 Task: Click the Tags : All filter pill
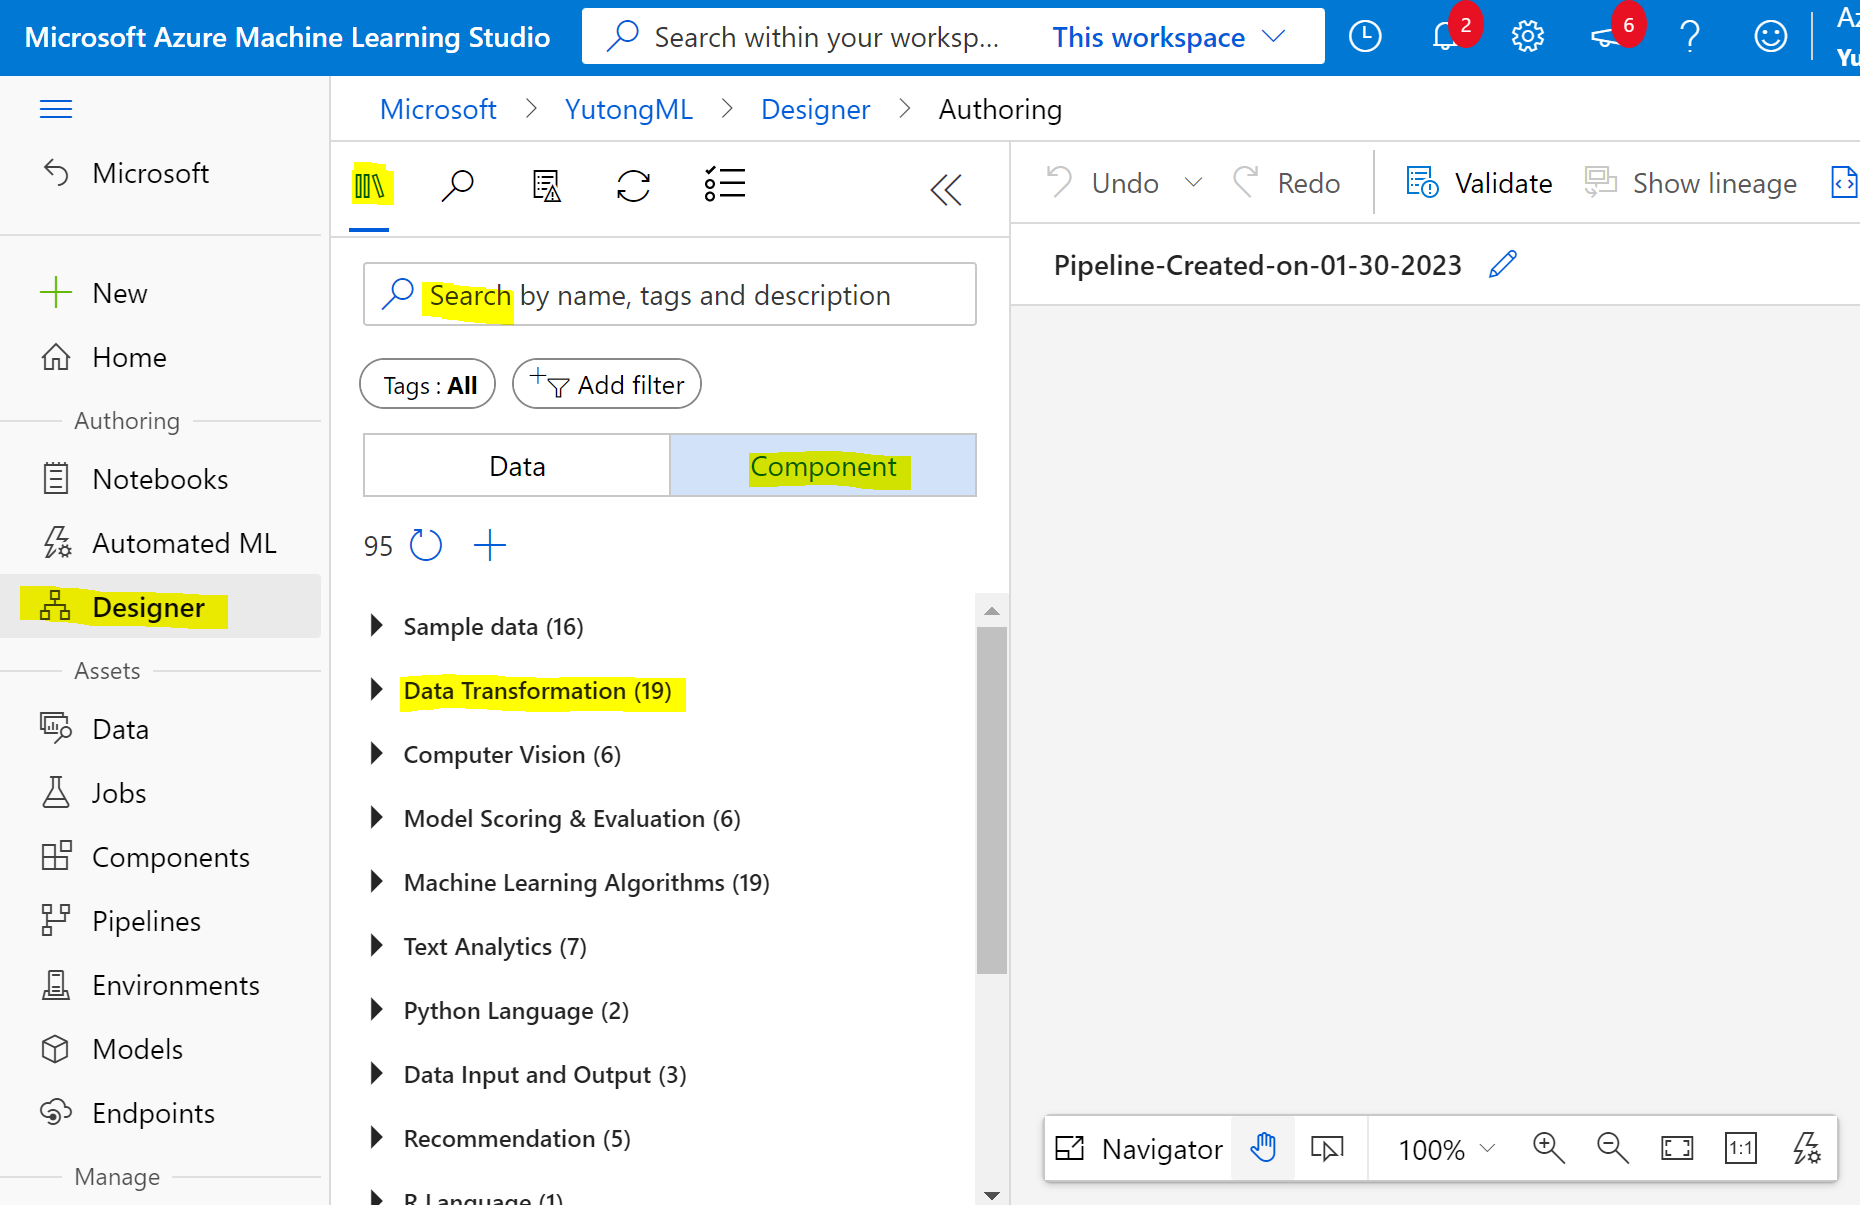coord(428,384)
